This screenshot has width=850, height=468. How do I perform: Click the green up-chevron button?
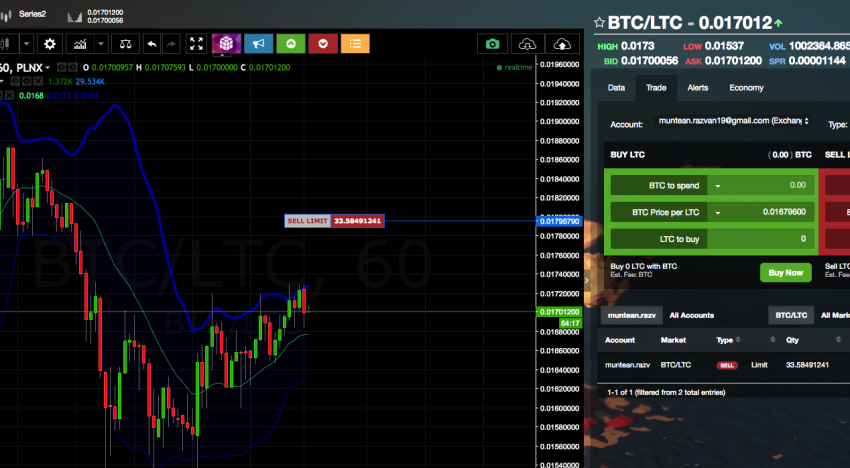pos(291,43)
